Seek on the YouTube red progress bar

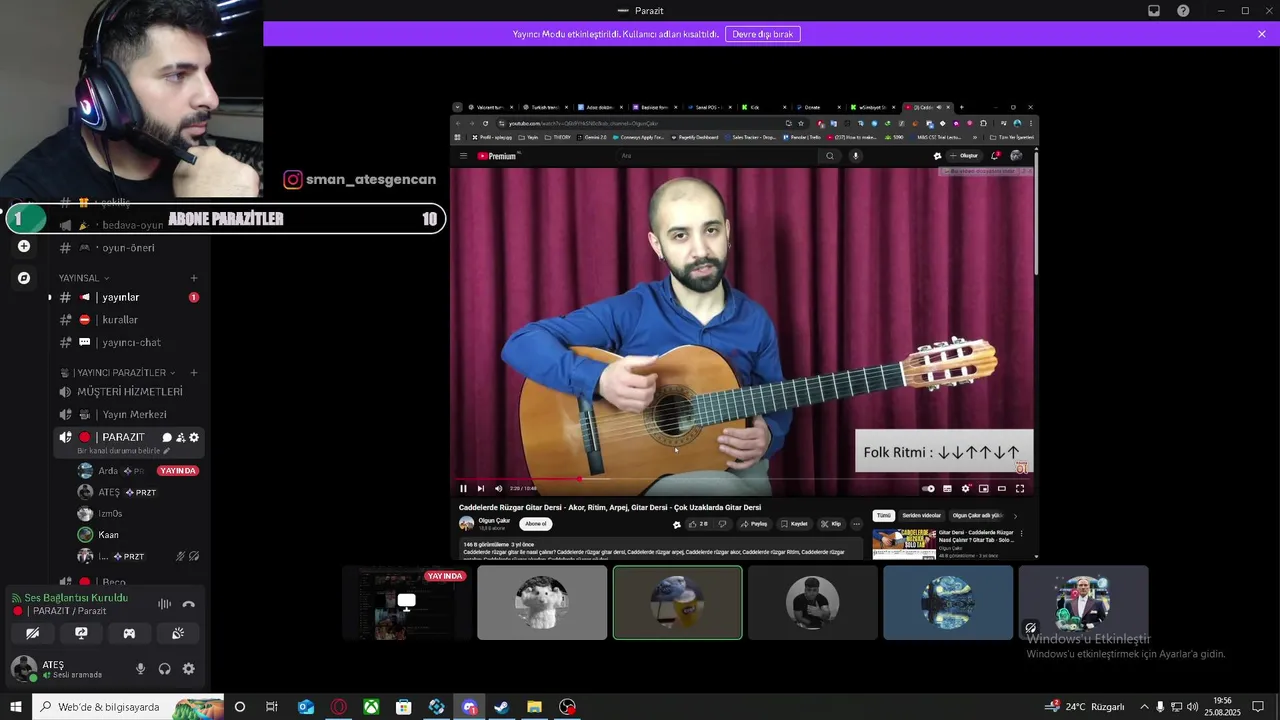(x=743, y=479)
